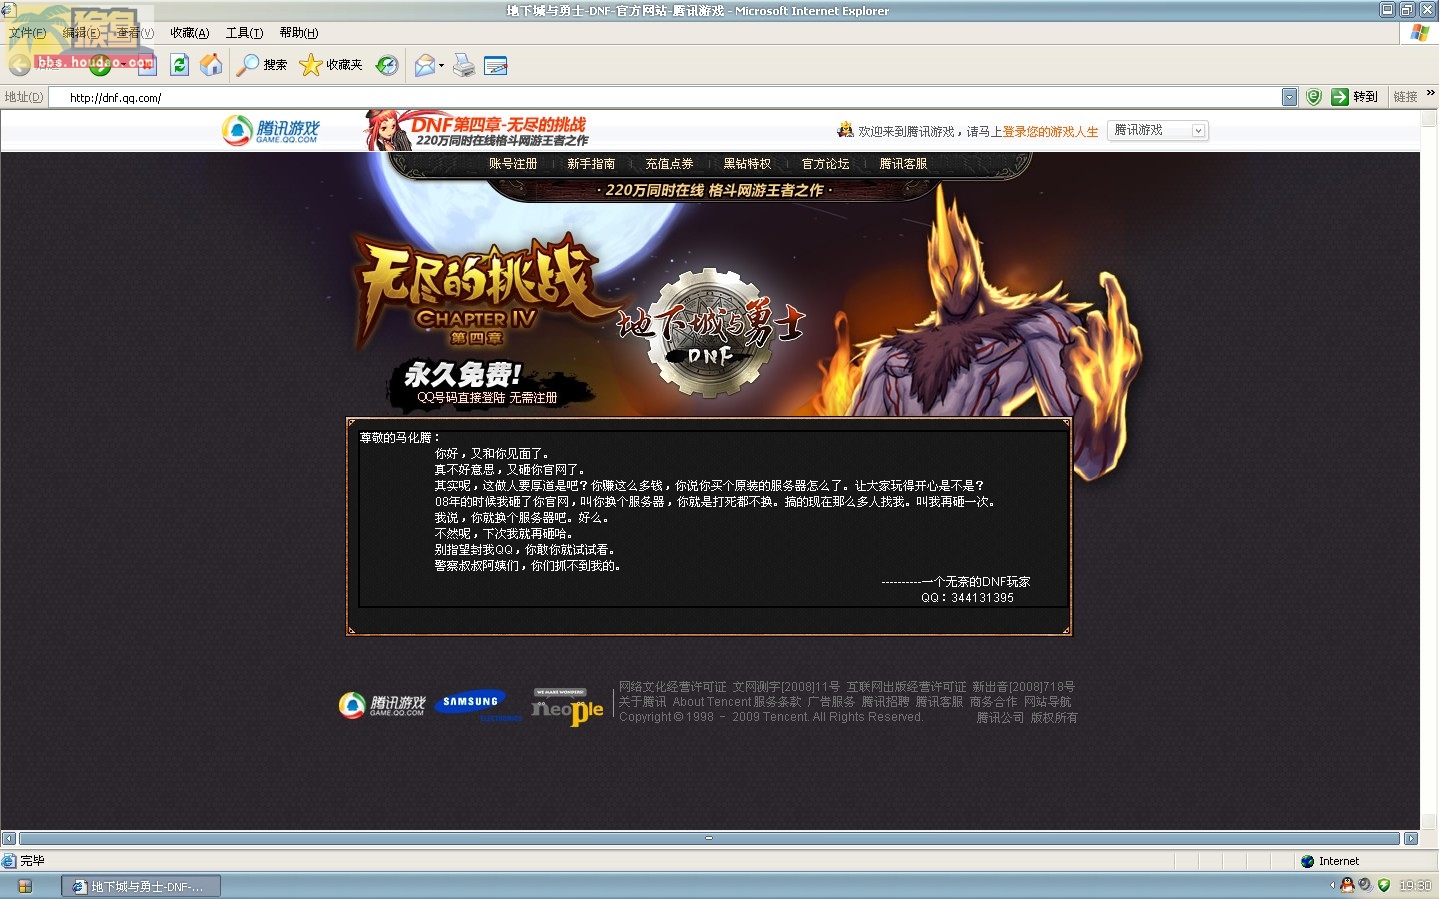Click the IE page icon in title bar
Screen dimensions: 1439x899
tap(8, 10)
